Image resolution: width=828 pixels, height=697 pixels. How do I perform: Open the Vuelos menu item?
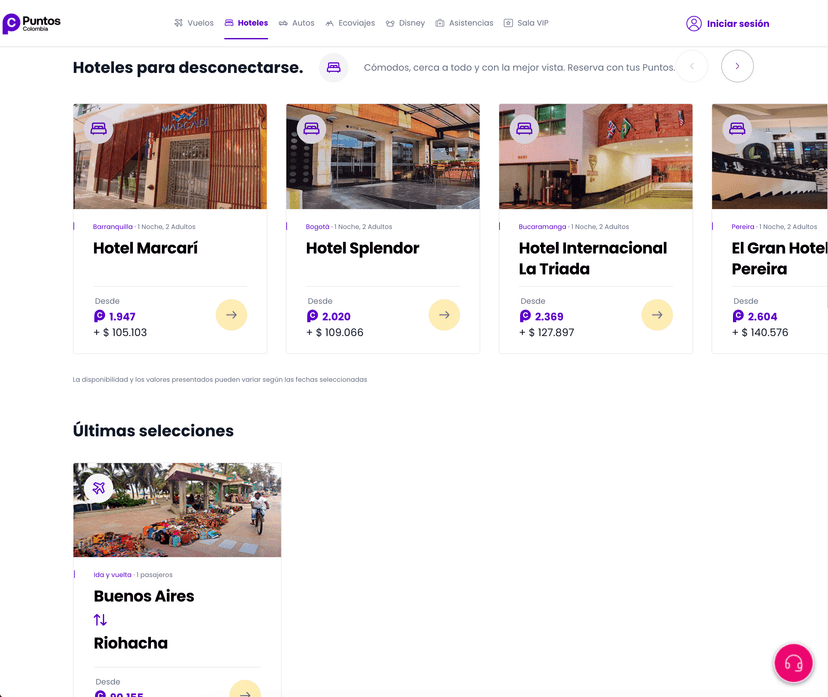[194, 23]
